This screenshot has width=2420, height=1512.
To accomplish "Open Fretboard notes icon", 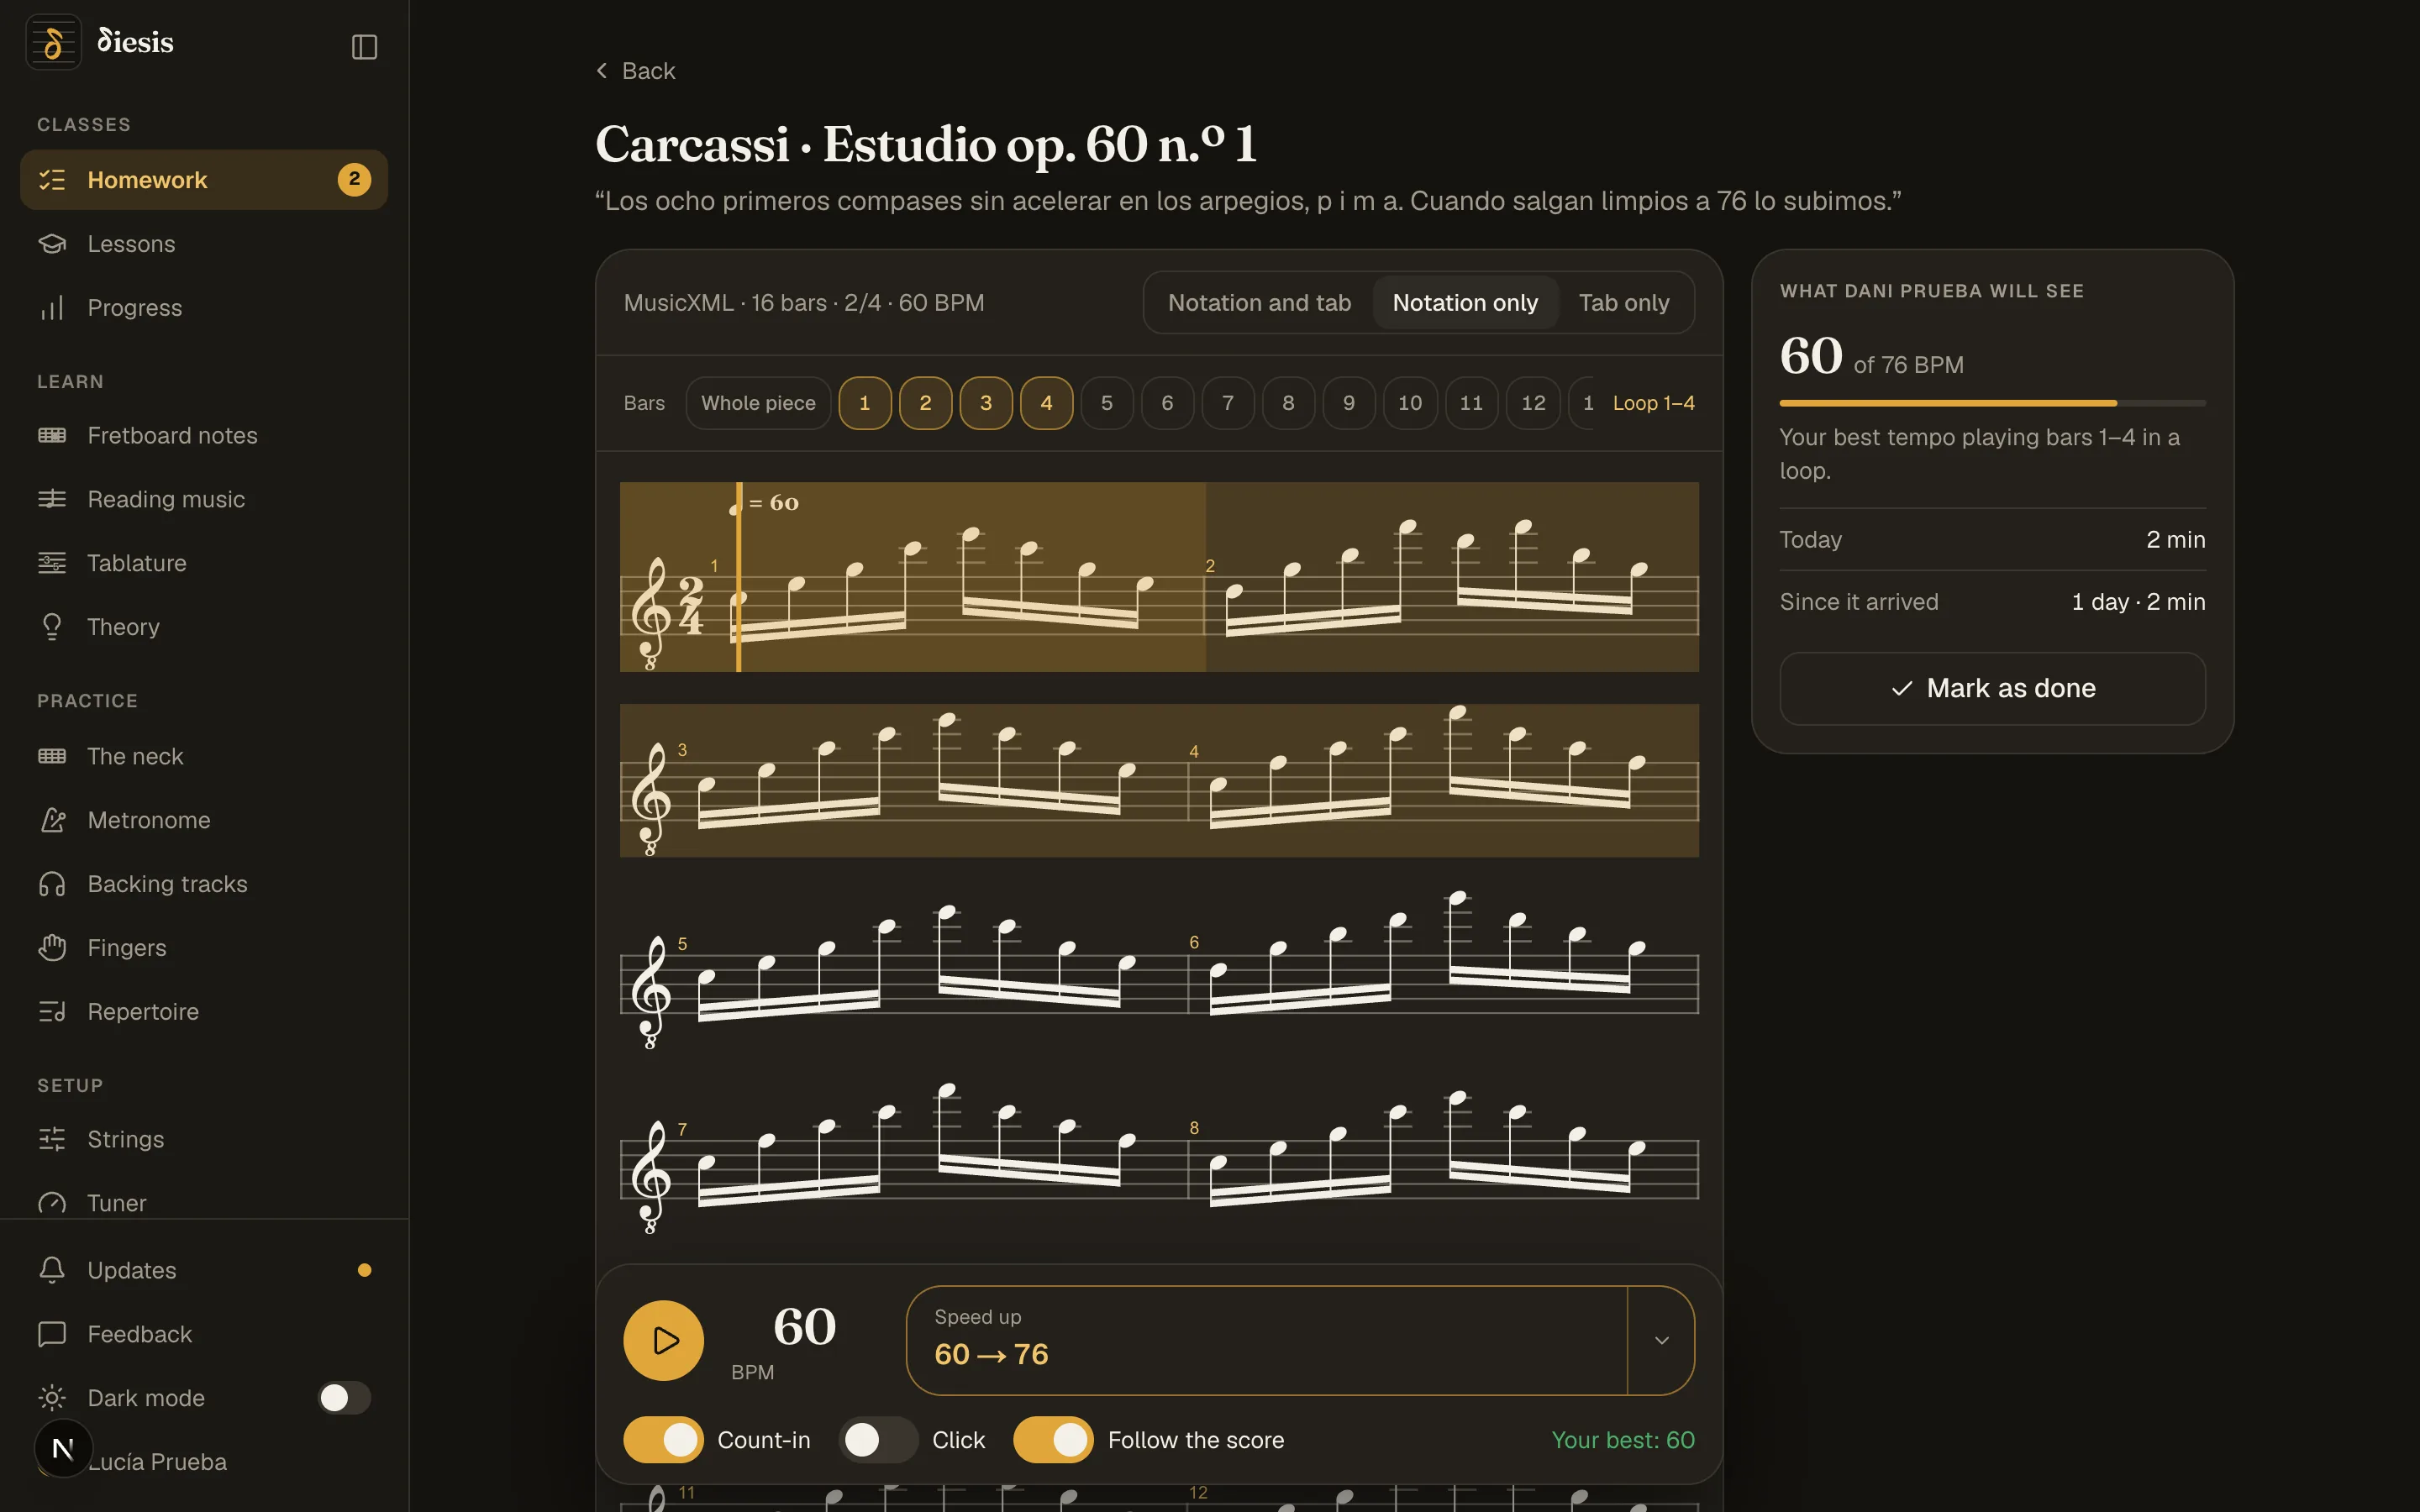I will click(52, 435).
